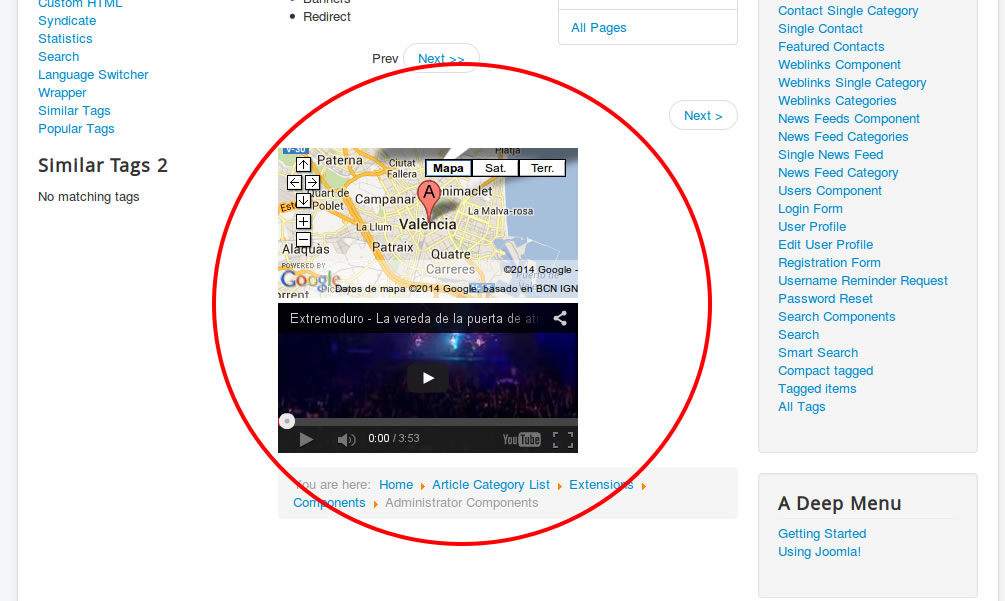Pan the map down with the arrow

pos(303,200)
